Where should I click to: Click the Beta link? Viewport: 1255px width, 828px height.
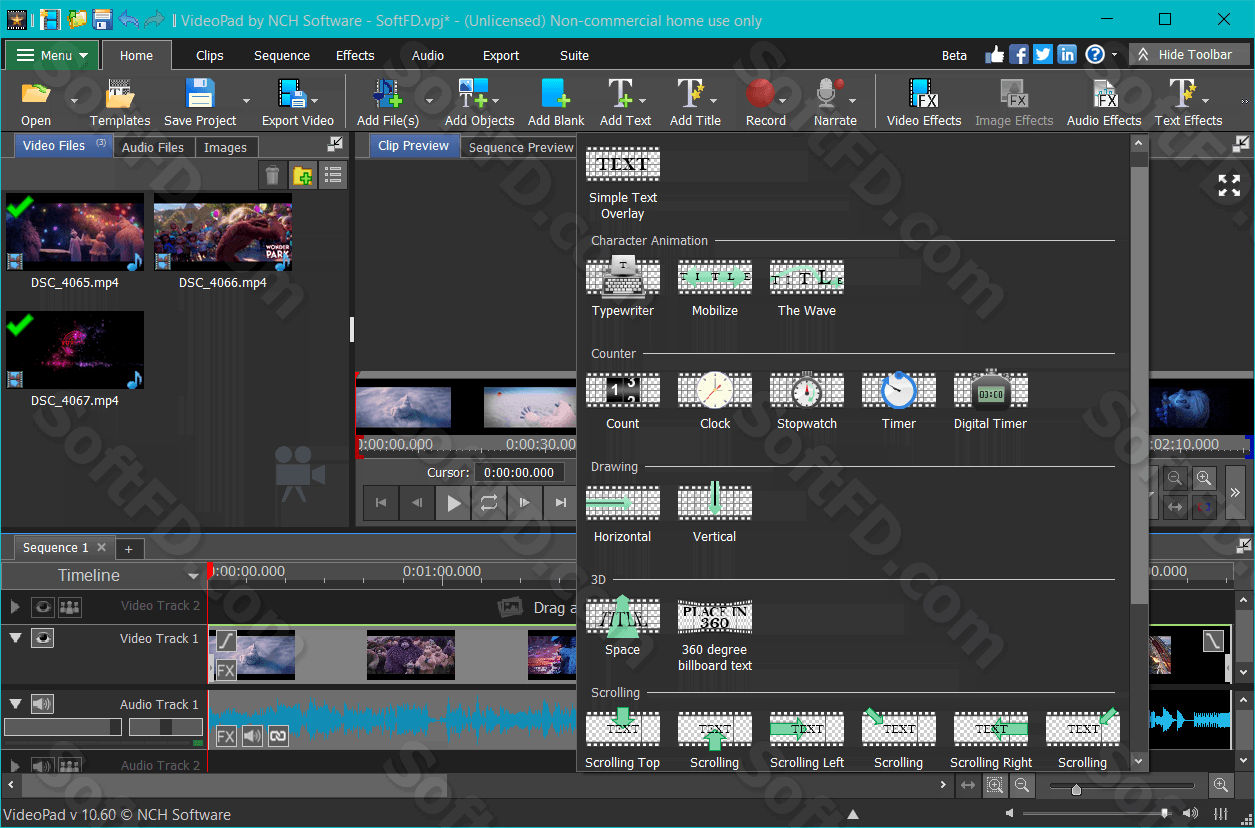tap(954, 55)
